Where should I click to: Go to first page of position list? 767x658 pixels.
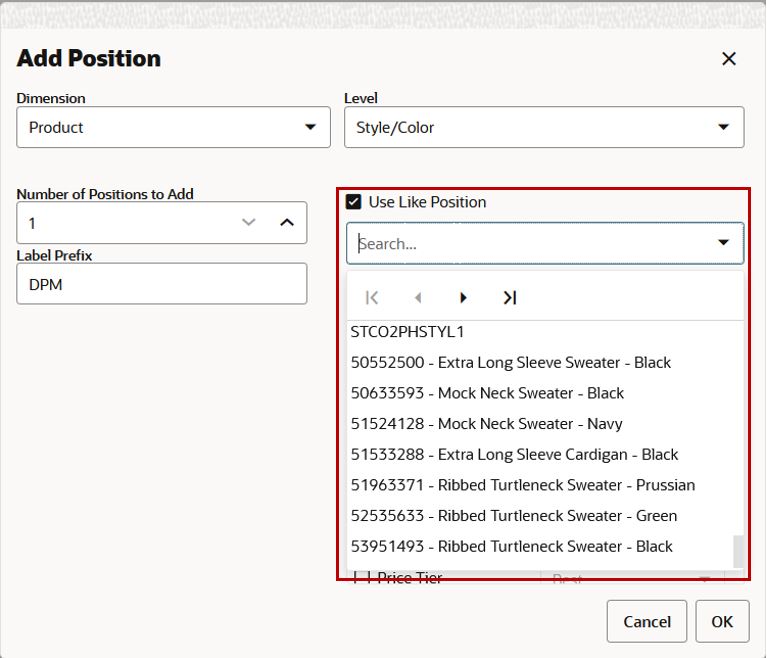[x=372, y=297]
